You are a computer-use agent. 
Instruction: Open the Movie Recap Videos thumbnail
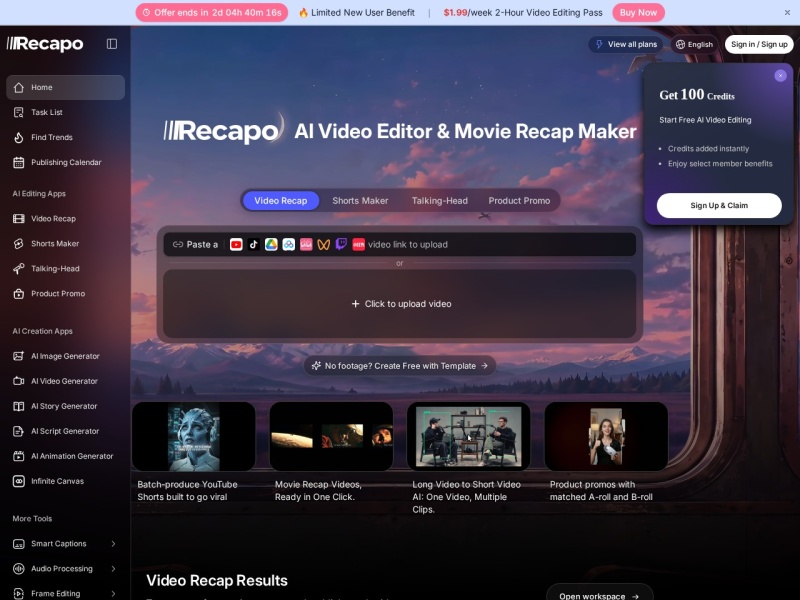(331, 437)
